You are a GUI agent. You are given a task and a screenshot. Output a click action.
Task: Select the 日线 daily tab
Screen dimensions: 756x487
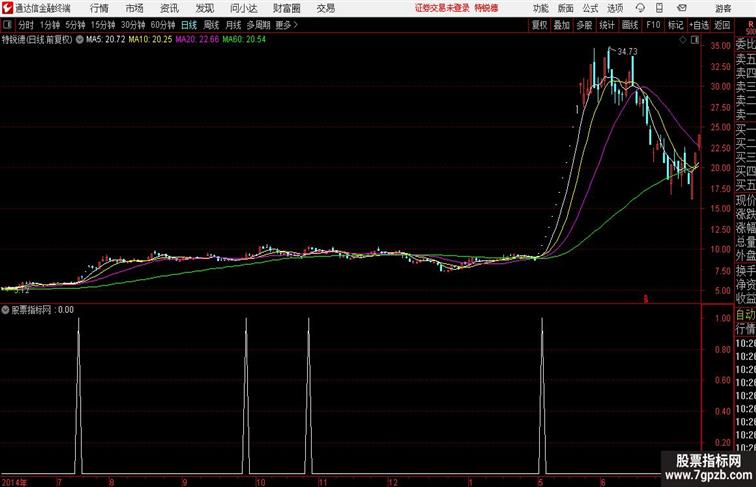tap(189, 25)
